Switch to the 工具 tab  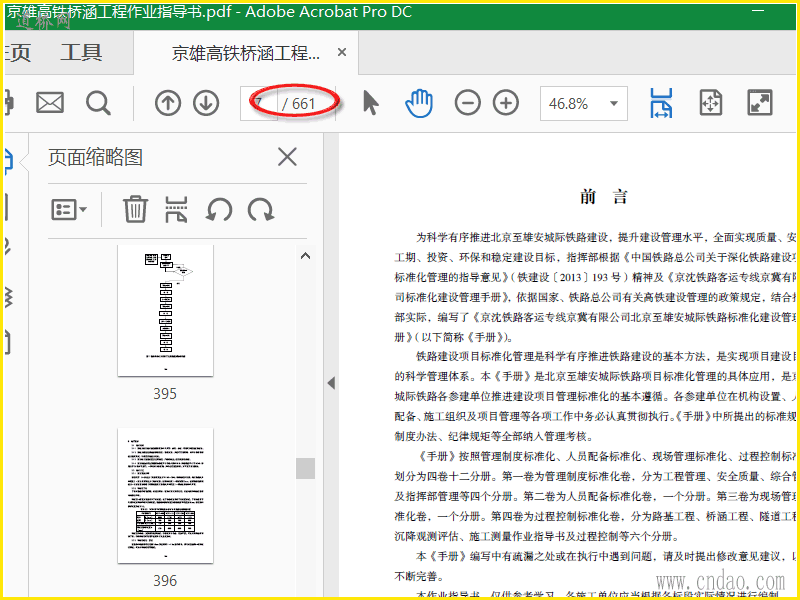82,53
